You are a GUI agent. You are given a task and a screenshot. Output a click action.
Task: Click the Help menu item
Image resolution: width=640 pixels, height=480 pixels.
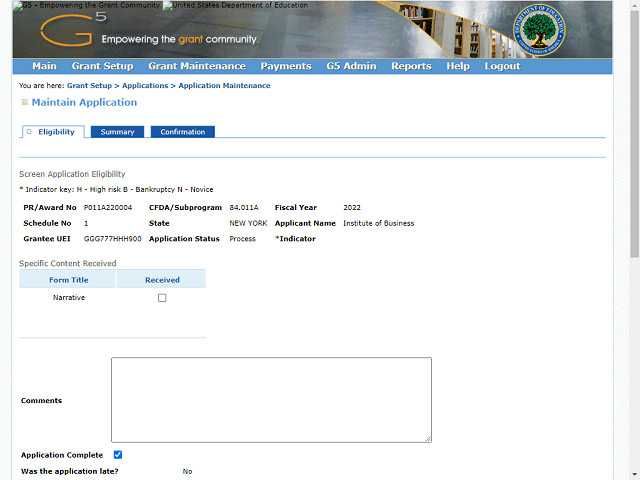[458, 66]
